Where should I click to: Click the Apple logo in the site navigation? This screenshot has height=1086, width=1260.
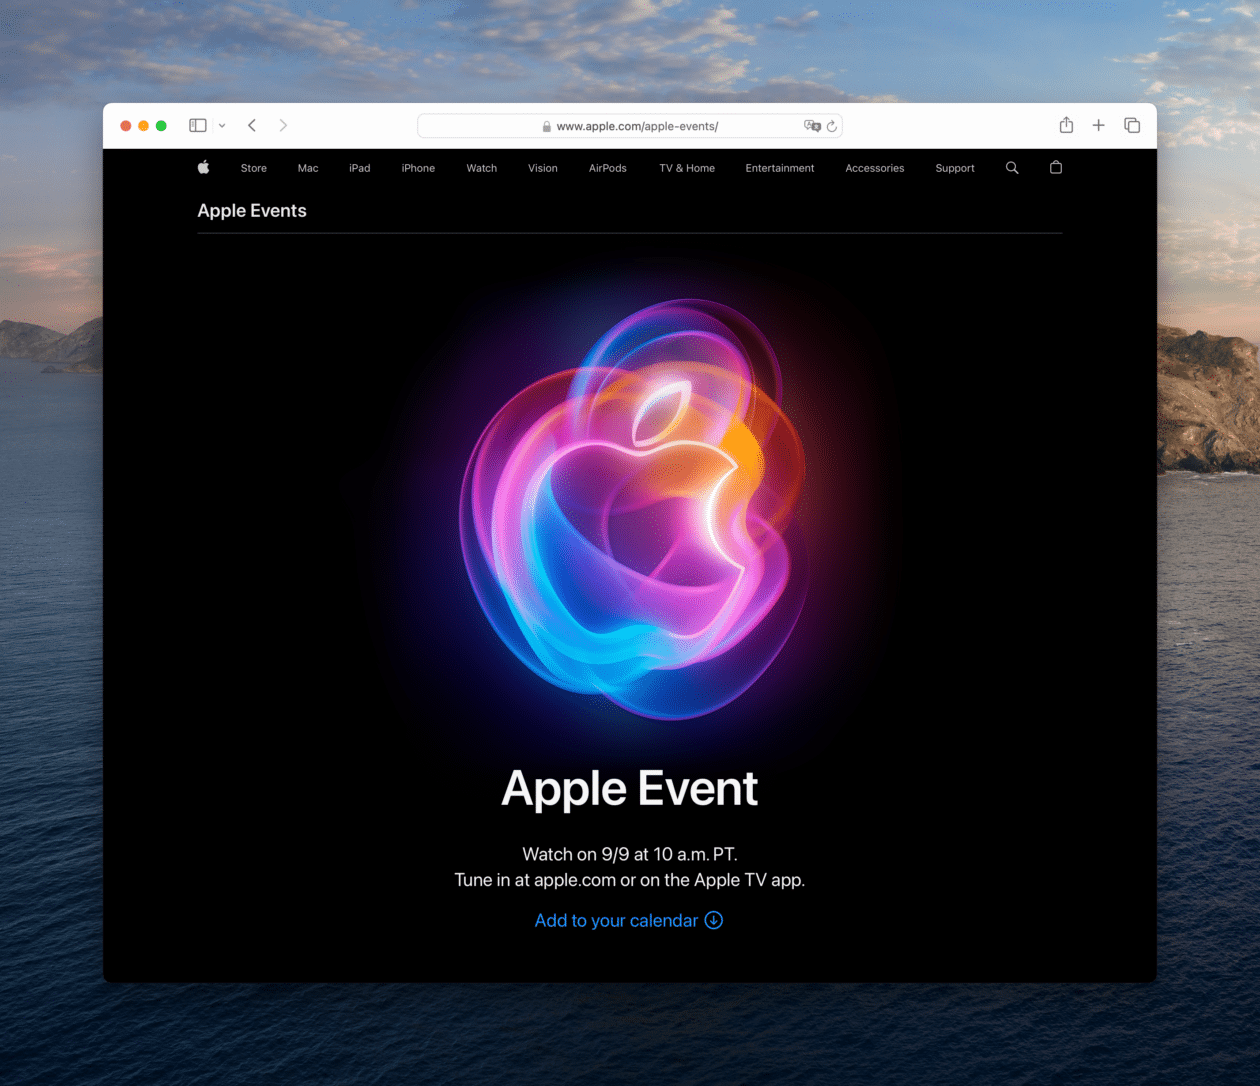(x=204, y=168)
